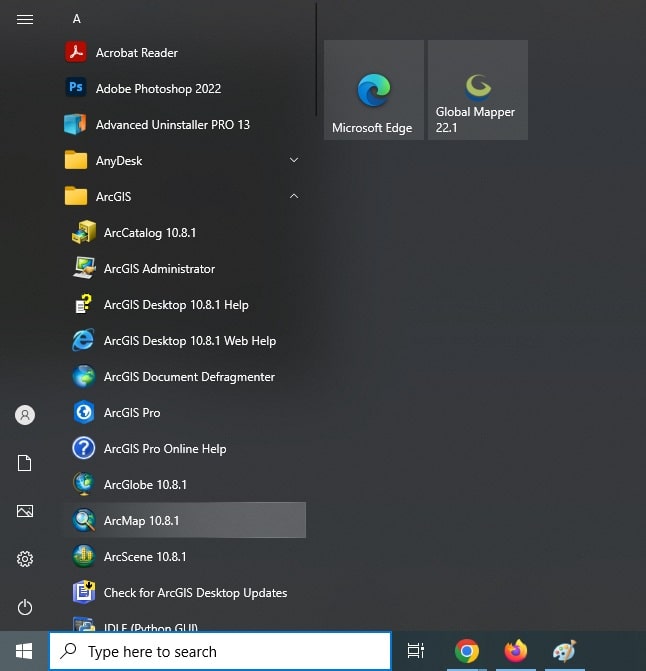Open the user account icon
This screenshot has height=671, width=646.
25,415
